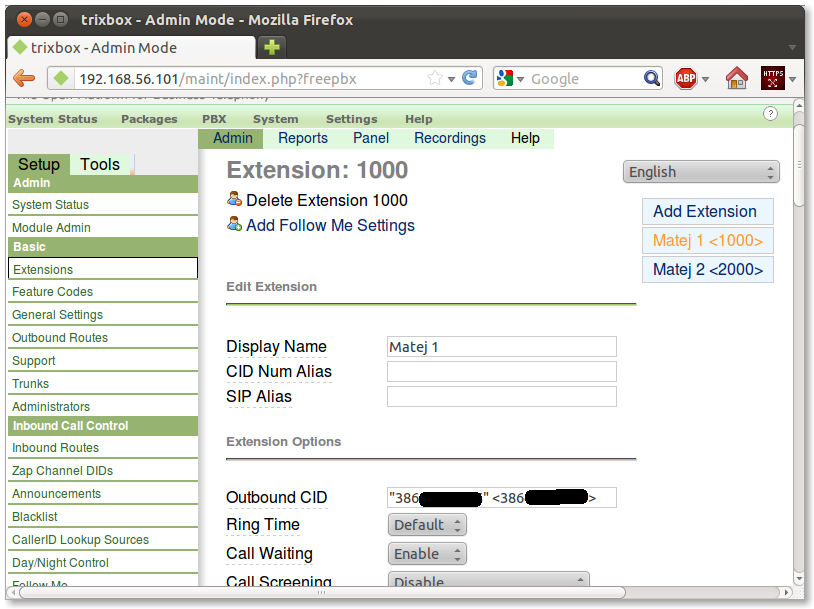This screenshot has width=814, height=609.
Task: Click the browser back arrow button
Action: click(24, 78)
